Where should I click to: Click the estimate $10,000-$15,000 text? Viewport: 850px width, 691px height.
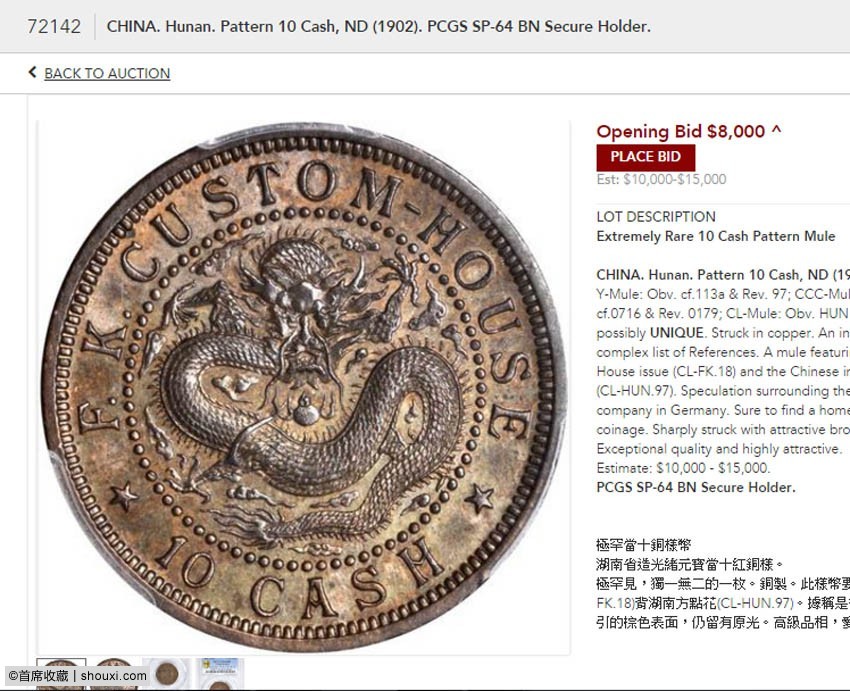pyautogui.click(x=661, y=179)
